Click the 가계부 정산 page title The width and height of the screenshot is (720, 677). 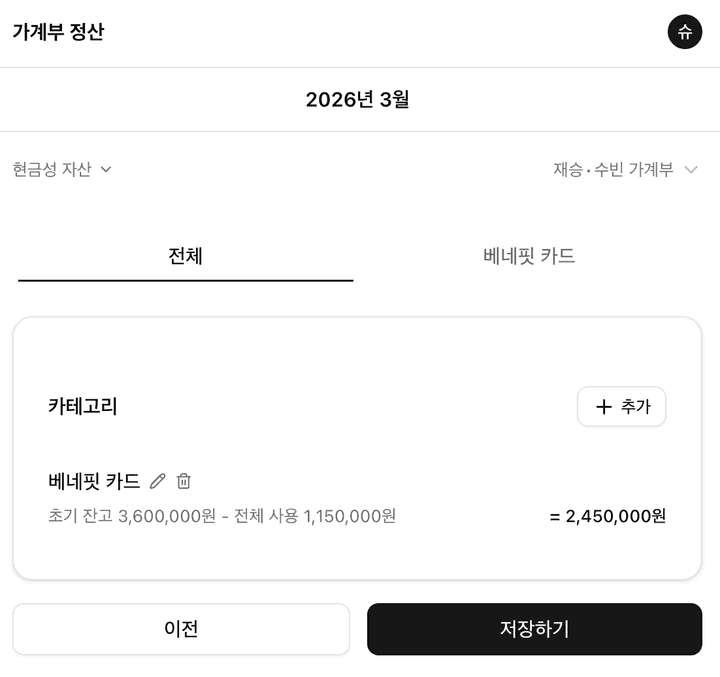coord(58,32)
